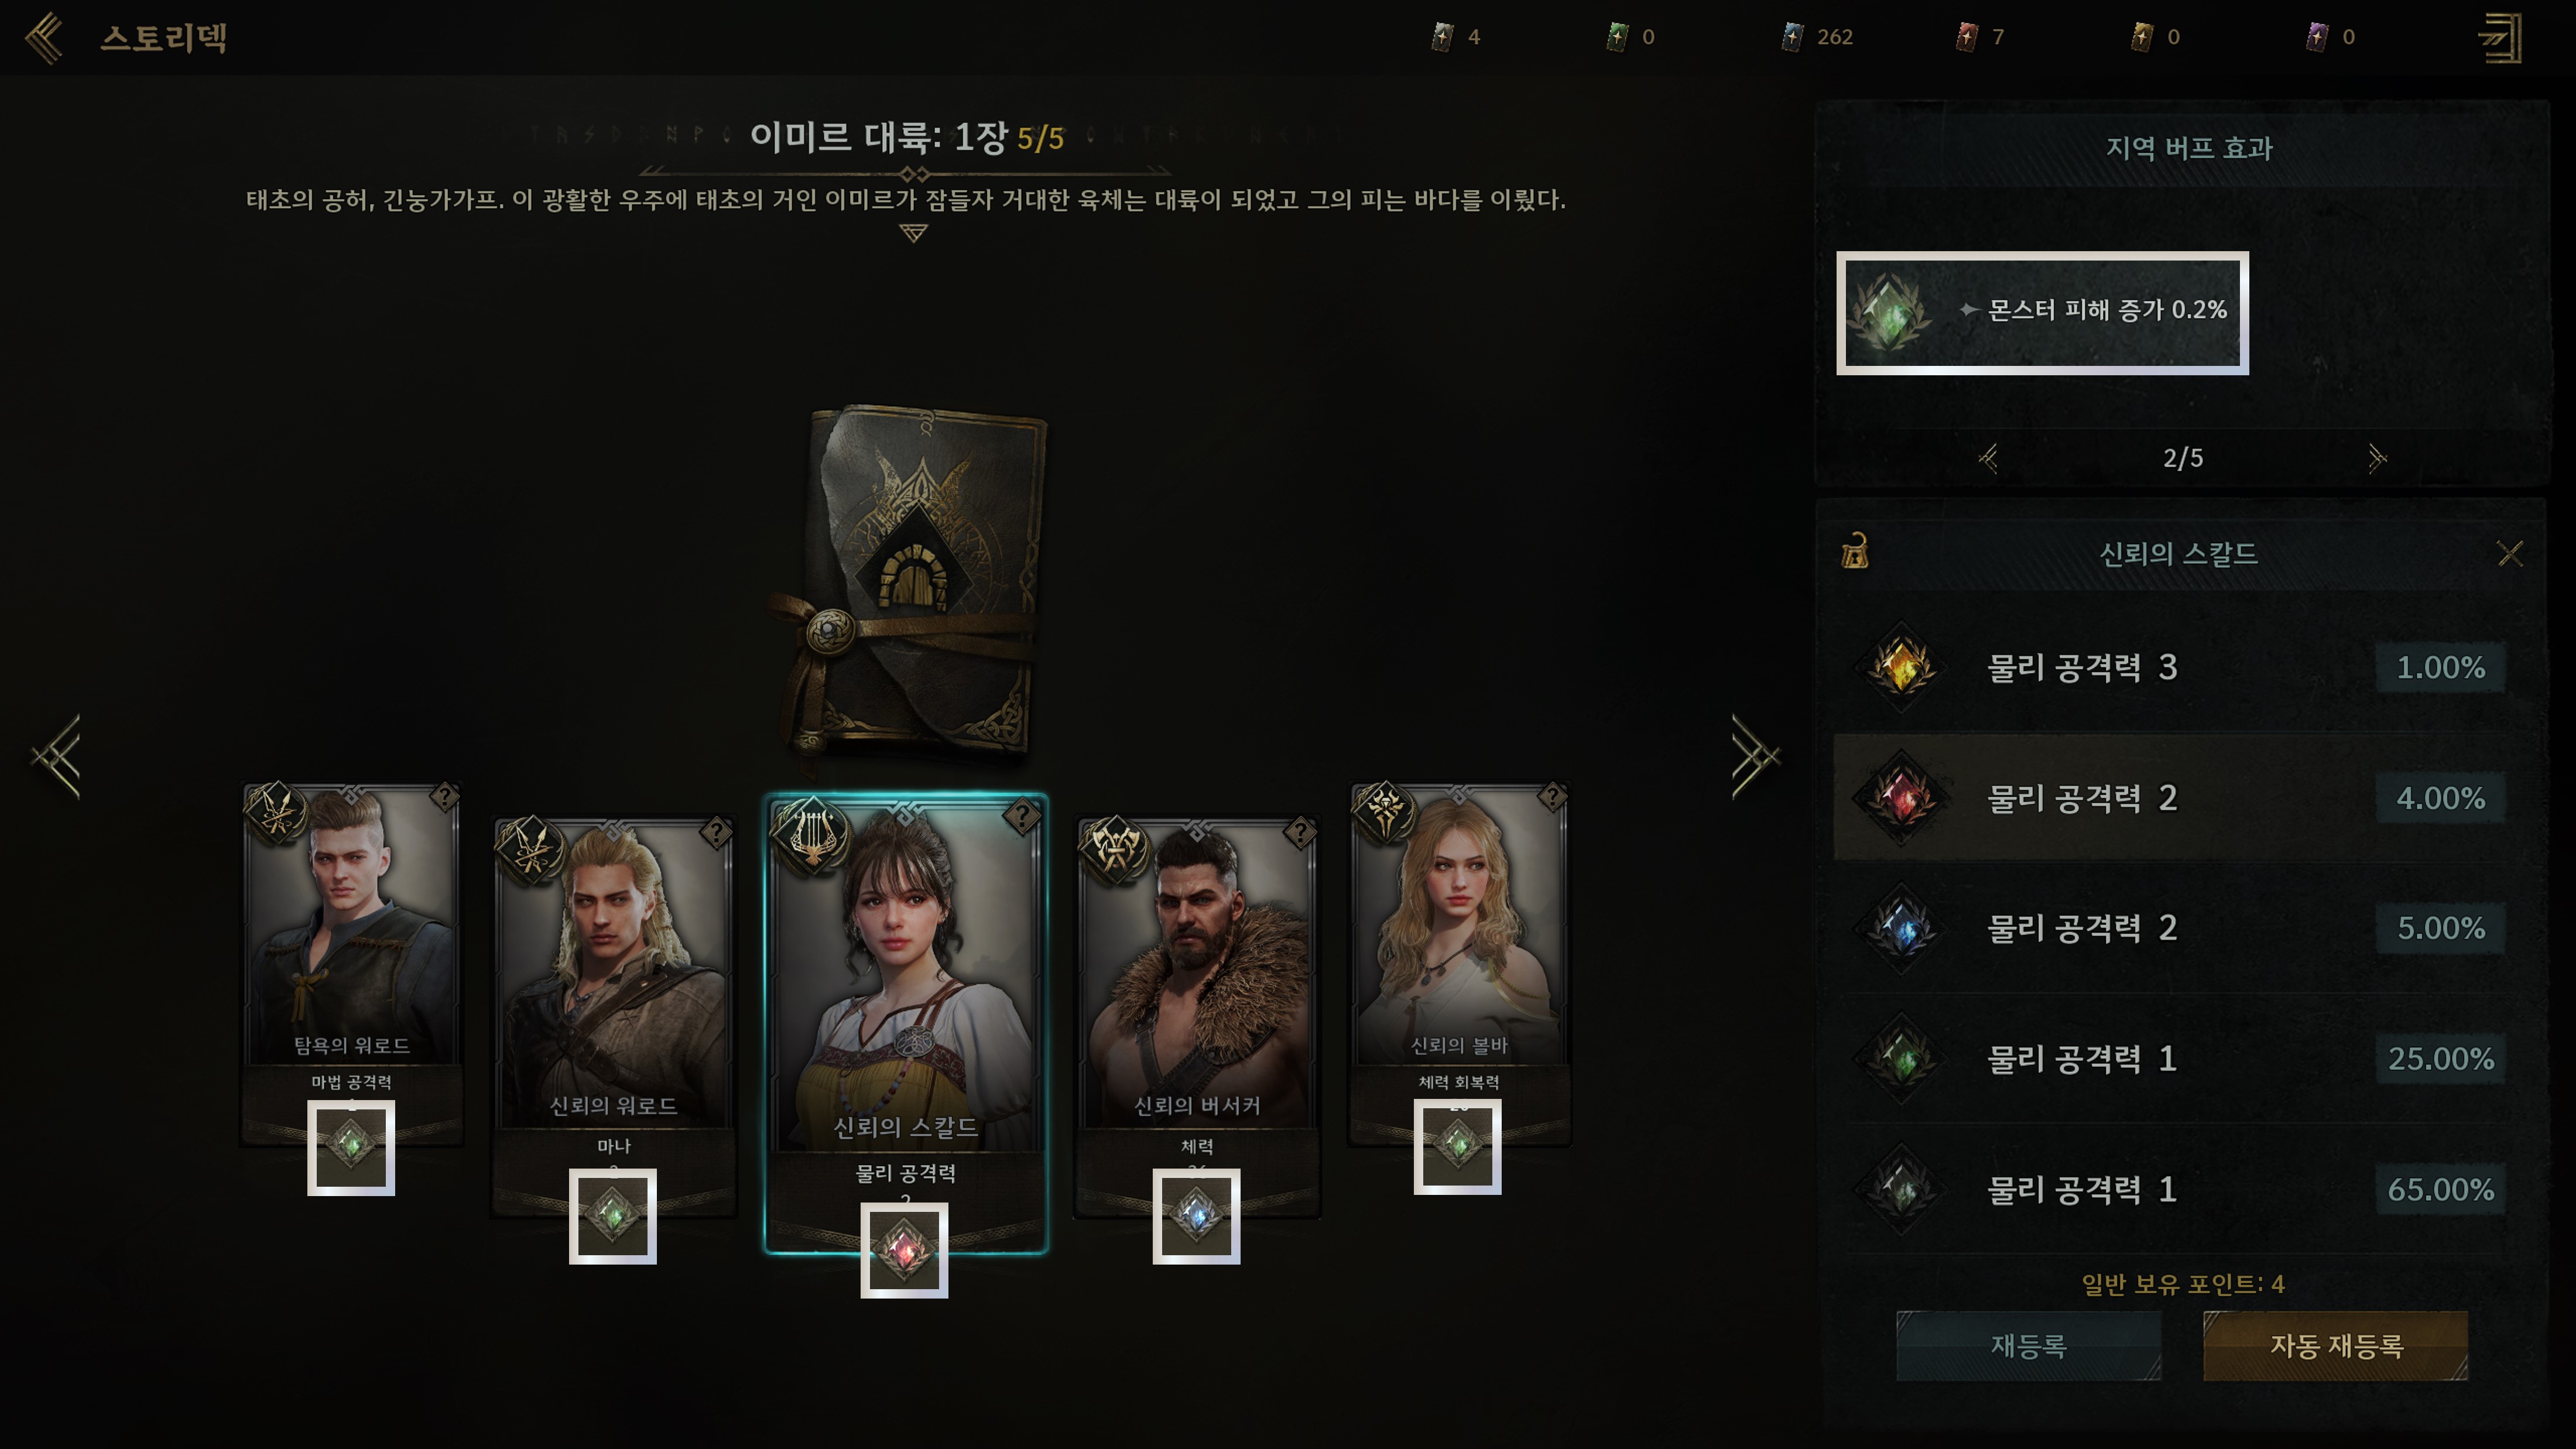Close the 신뢰의 스칼드 detail panel

(2510, 553)
